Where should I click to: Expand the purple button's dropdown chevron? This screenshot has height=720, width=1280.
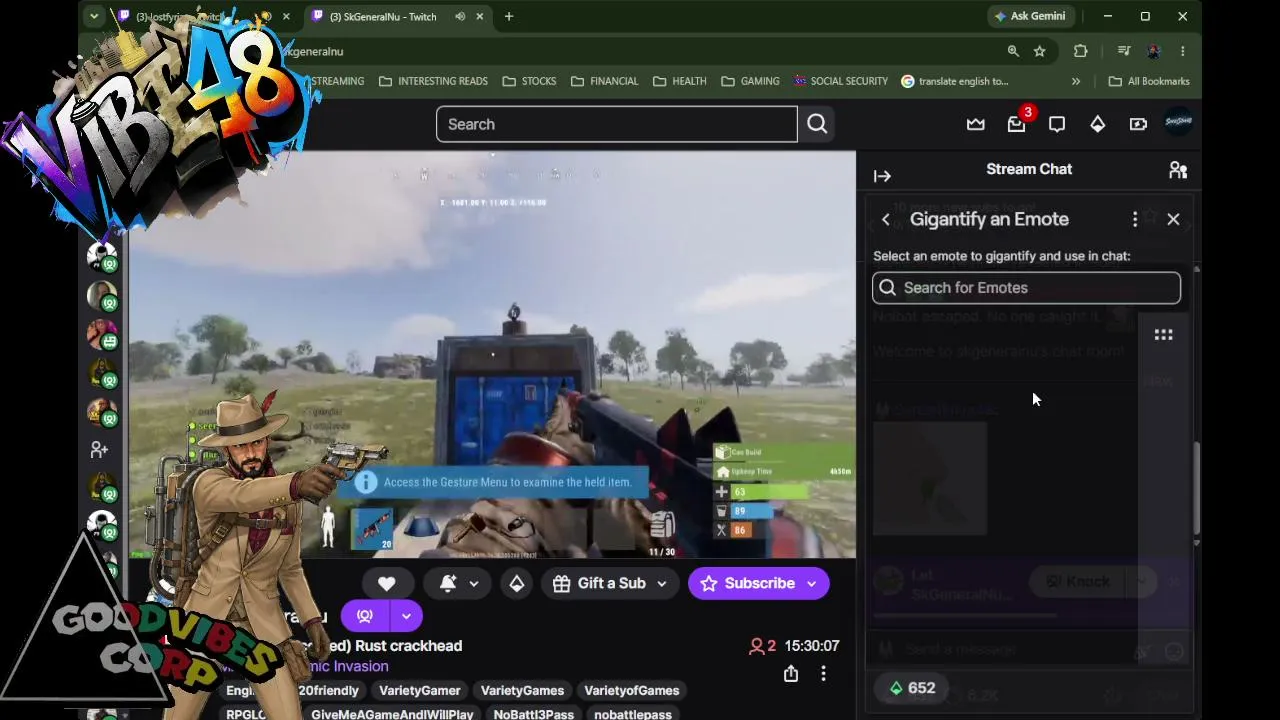point(406,616)
